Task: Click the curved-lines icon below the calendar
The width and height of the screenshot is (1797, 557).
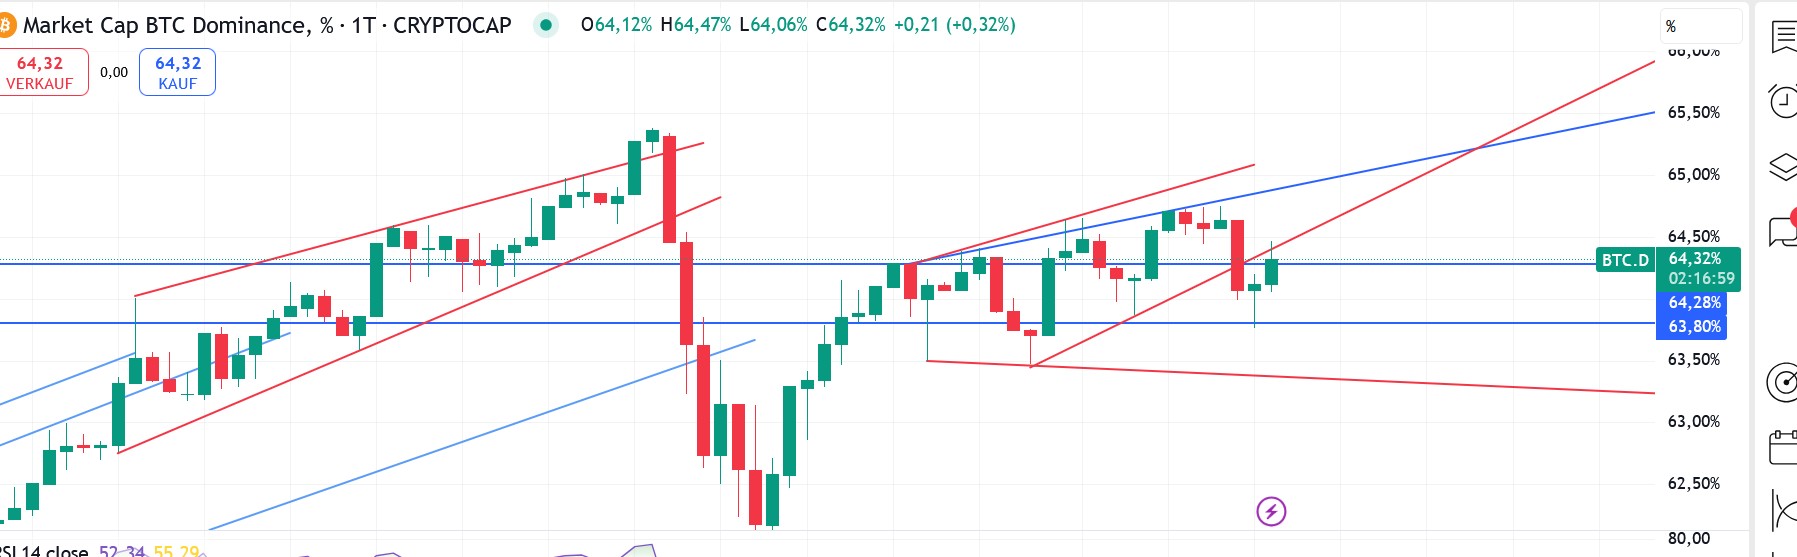Action: click(1783, 511)
